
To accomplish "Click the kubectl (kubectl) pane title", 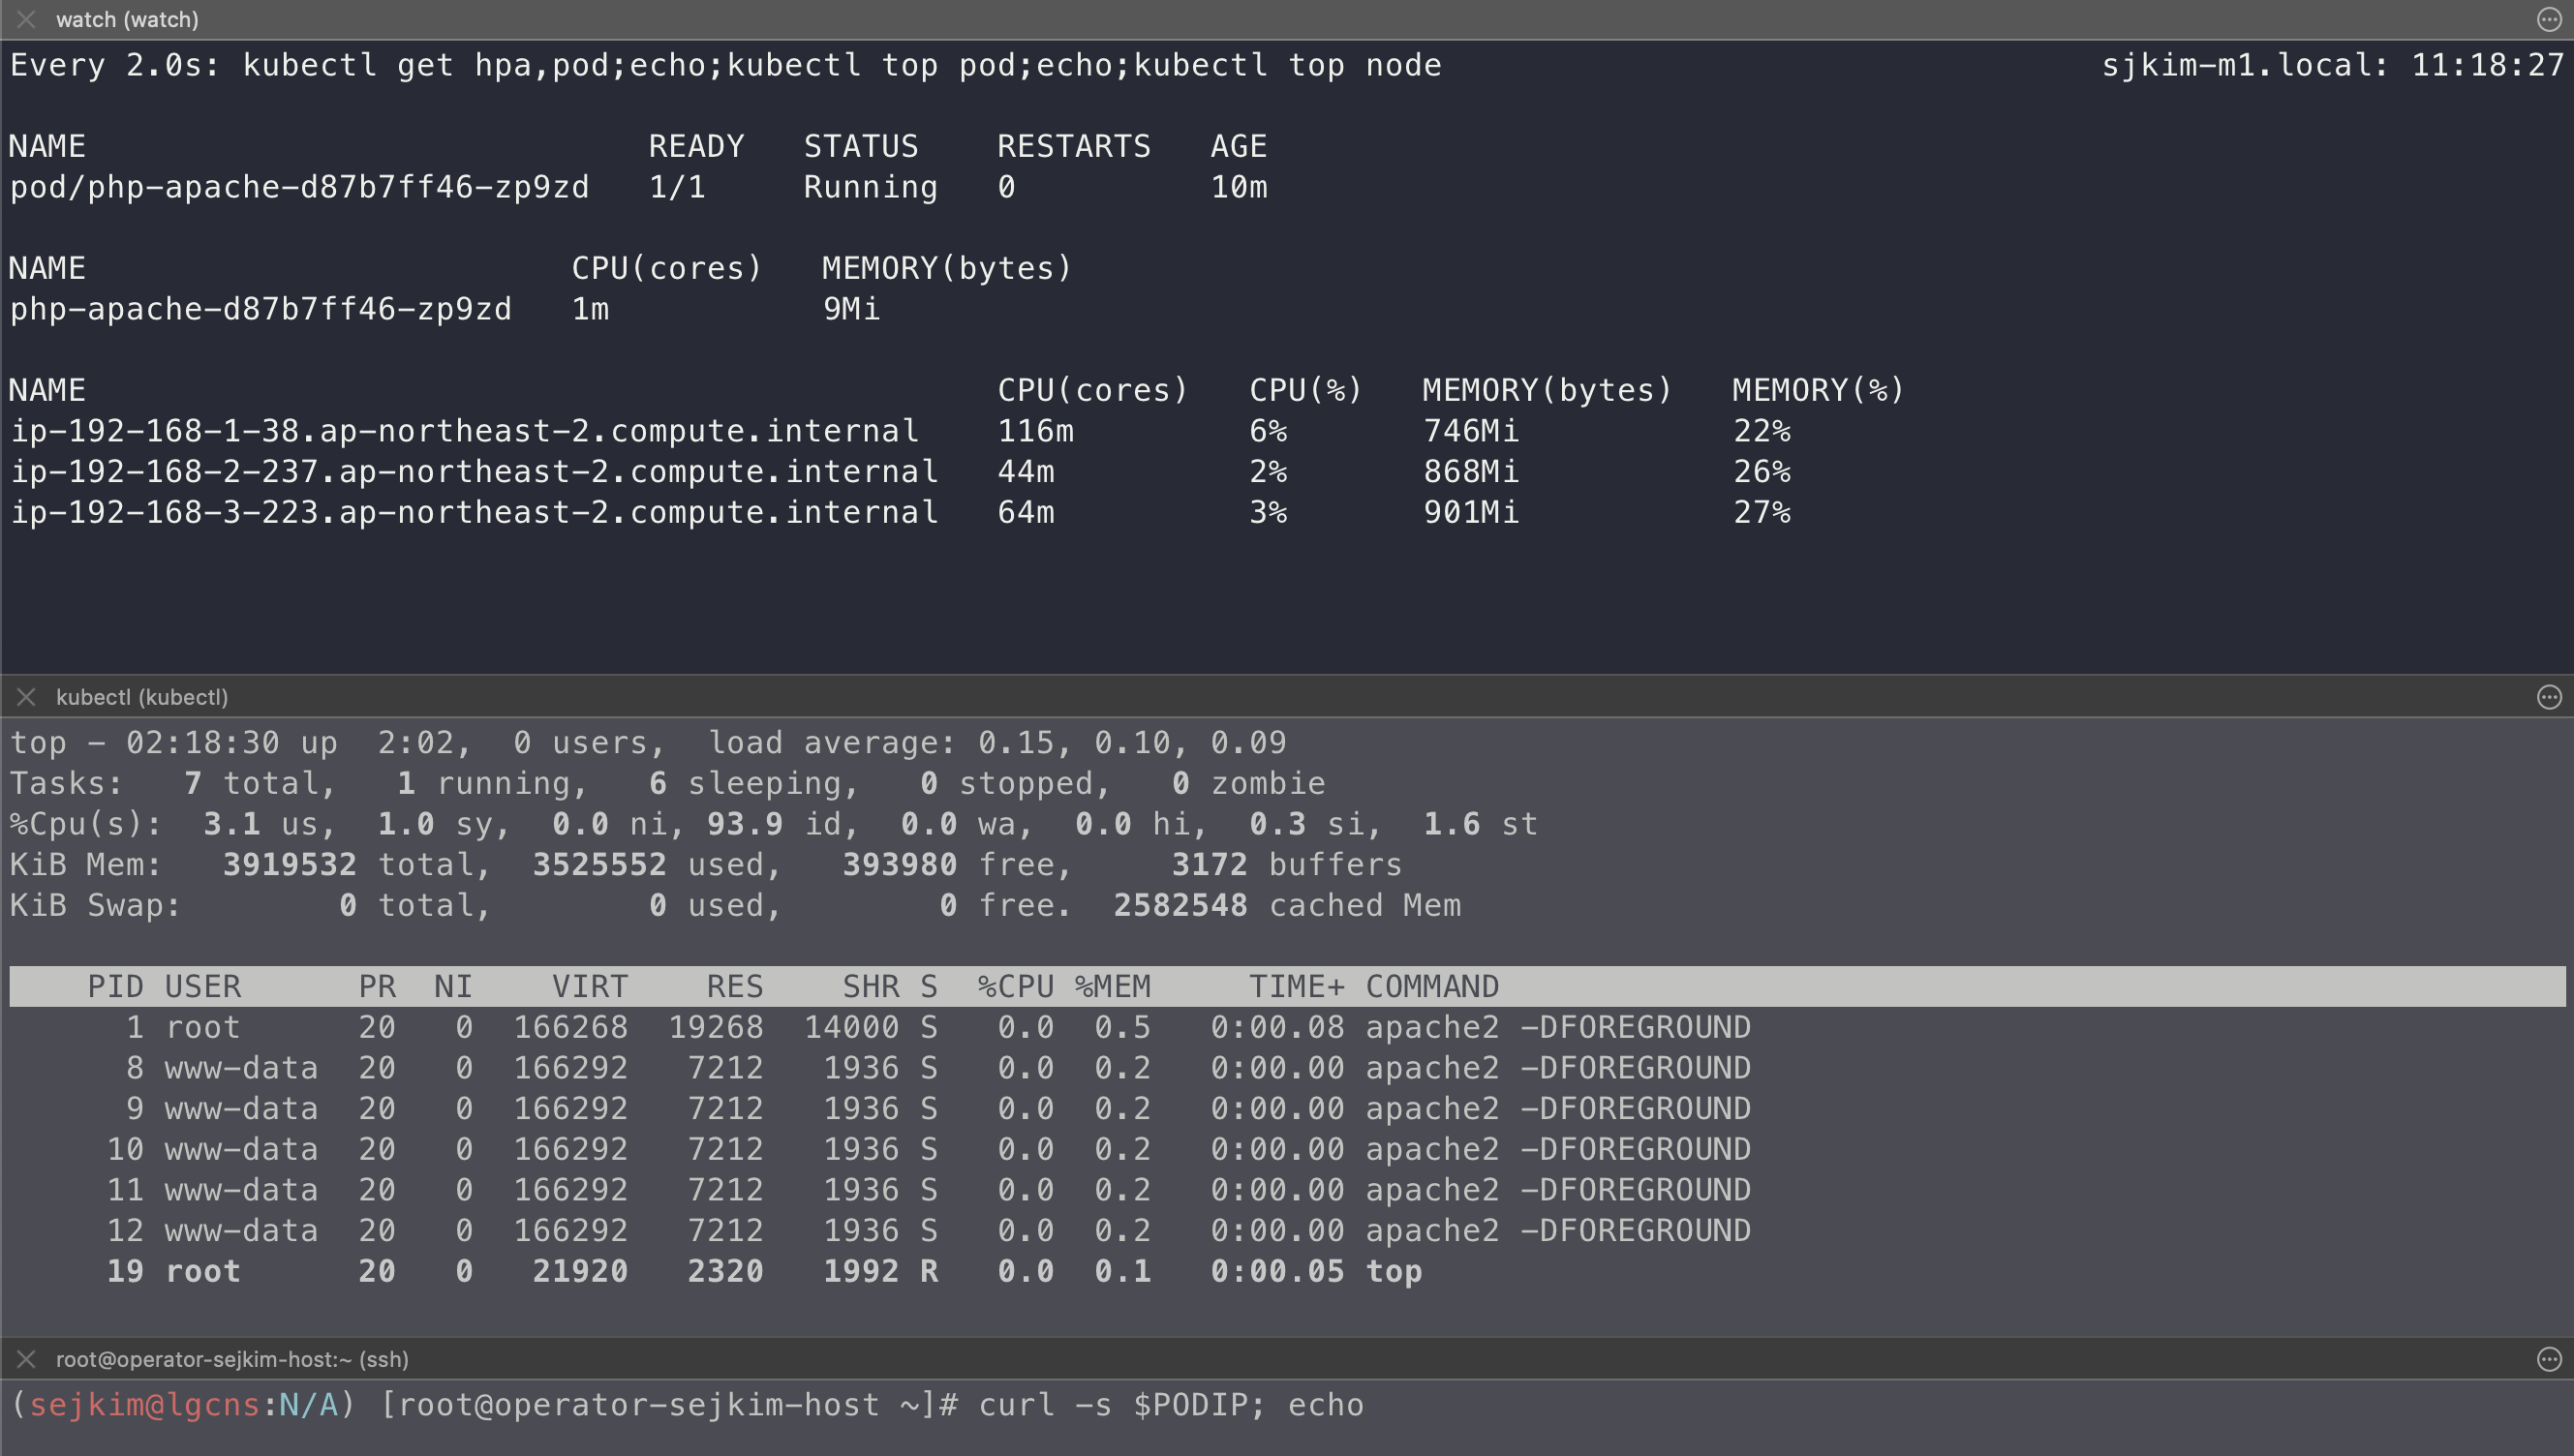I will click(x=142, y=697).
